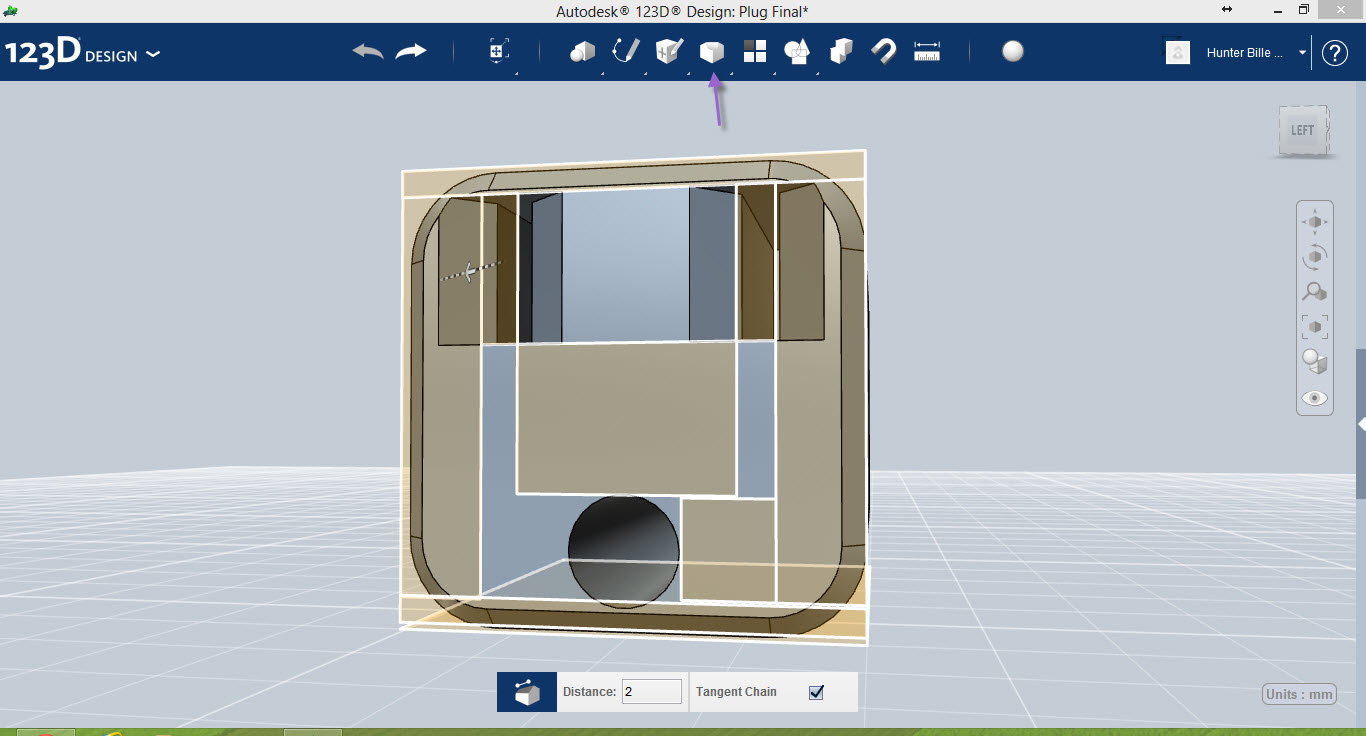This screenshot has height=736, width=1366.
Task: Redo the undone action
Action: coord(411,52)
